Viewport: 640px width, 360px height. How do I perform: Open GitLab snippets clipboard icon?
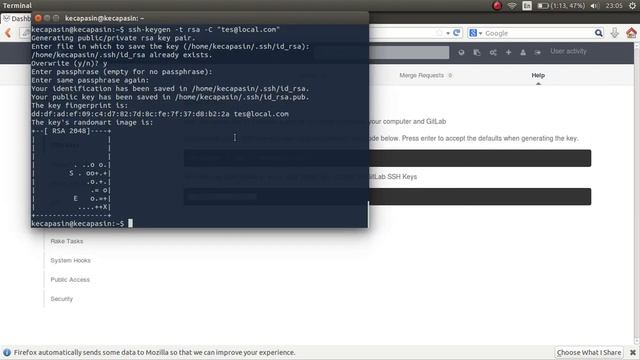pyautogui.click(x=477, y=52)
